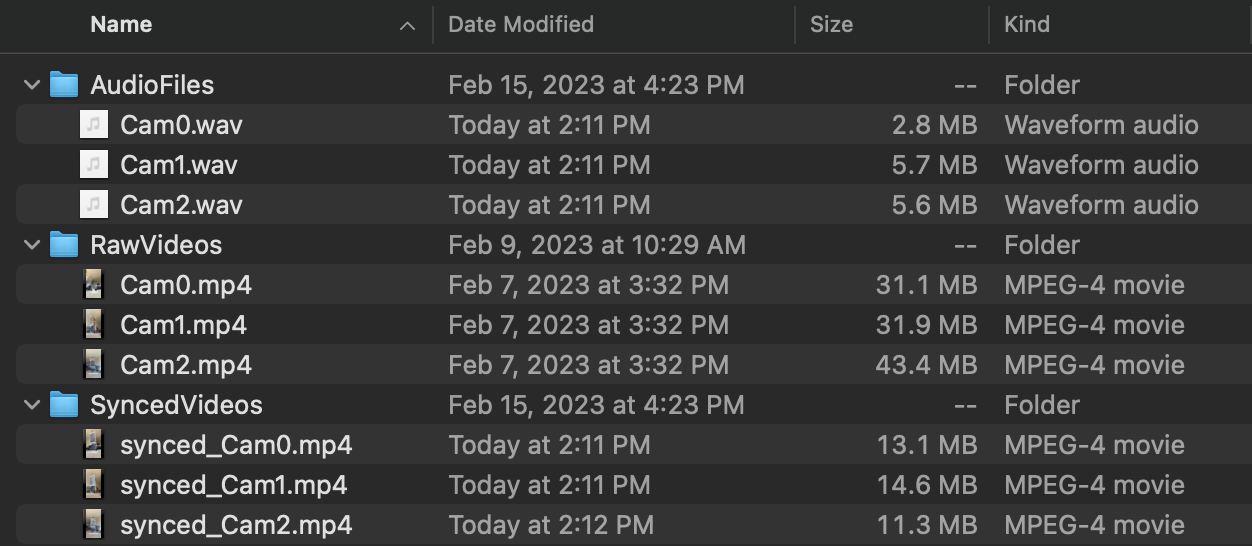Select the Cam2.mp4 file name

click(x=186, y=365)
